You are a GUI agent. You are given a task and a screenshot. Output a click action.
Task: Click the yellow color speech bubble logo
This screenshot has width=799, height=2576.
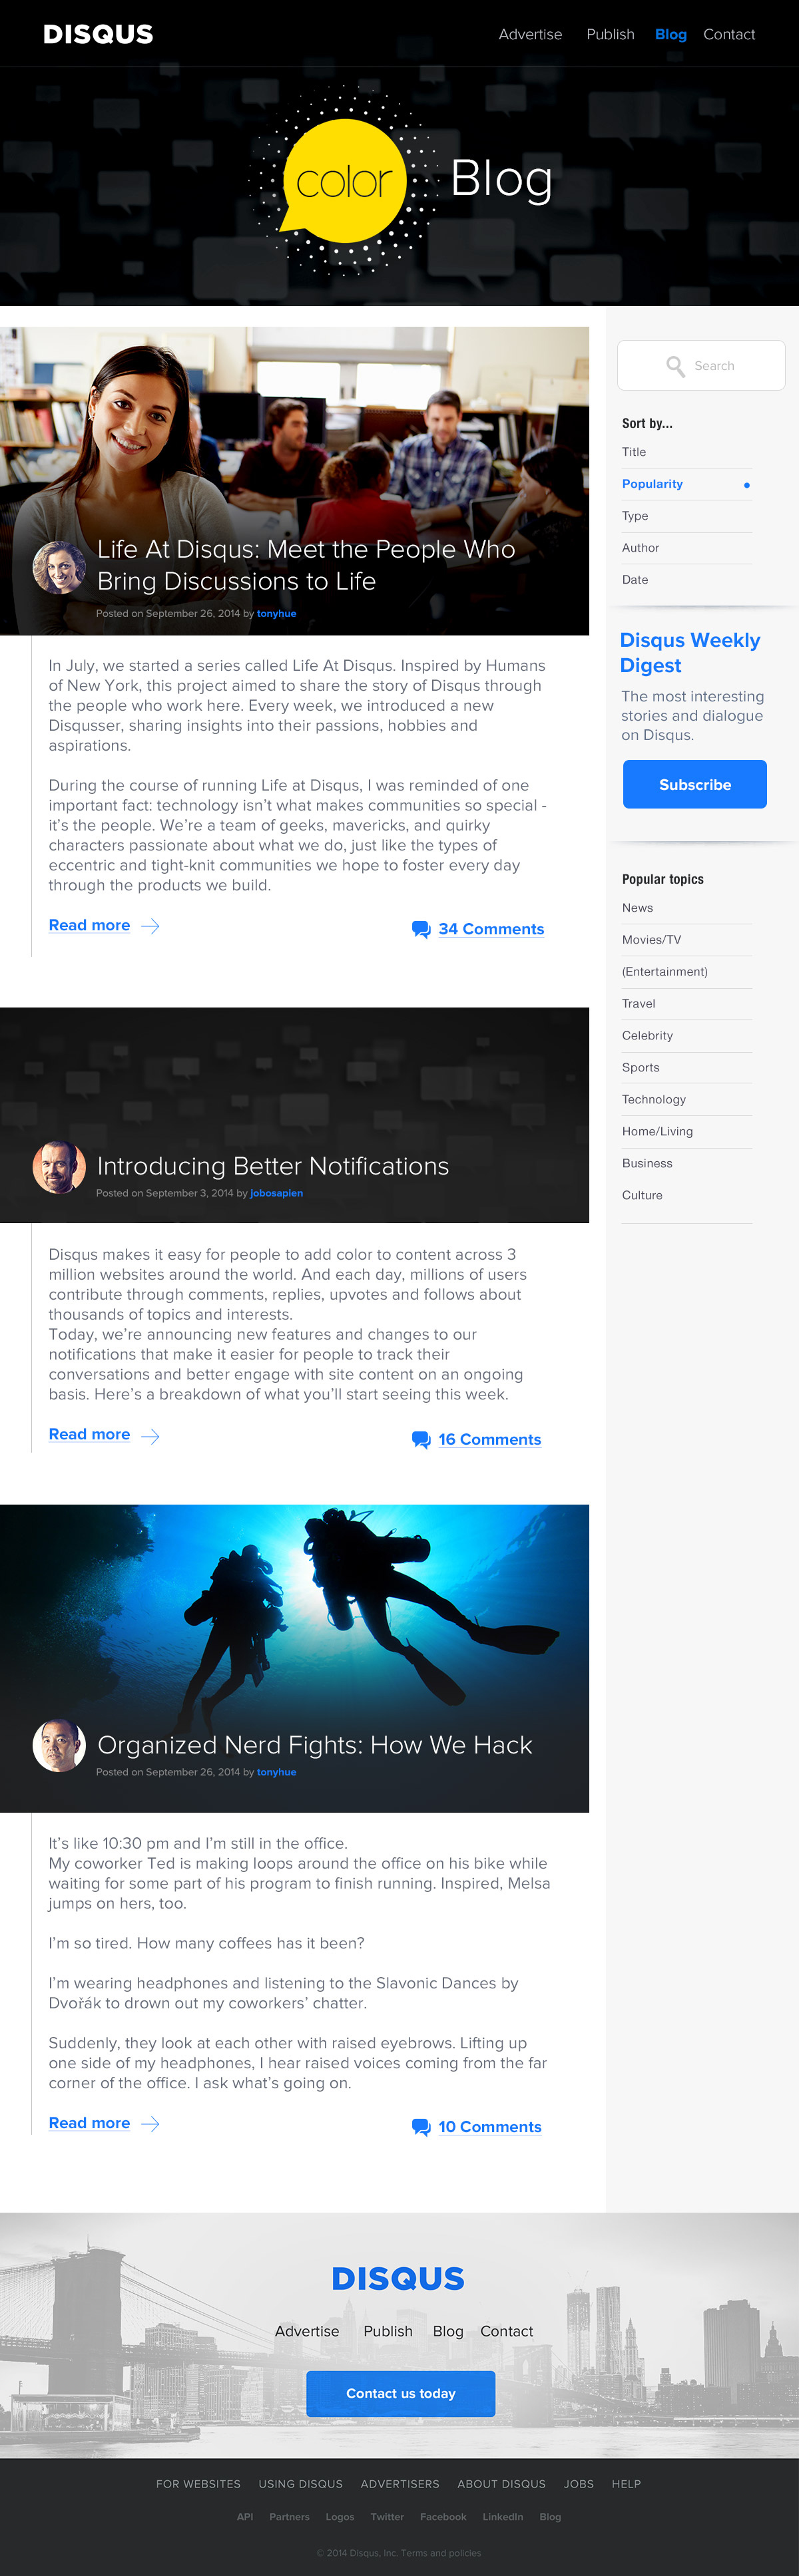click(344, 180)
